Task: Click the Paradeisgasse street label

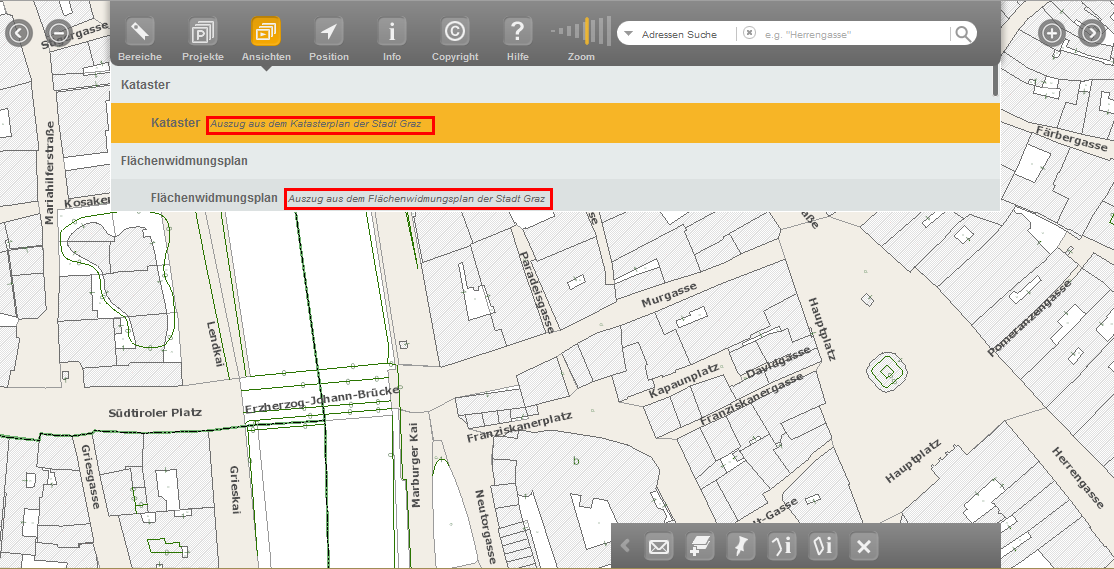Action: (536, 292)
